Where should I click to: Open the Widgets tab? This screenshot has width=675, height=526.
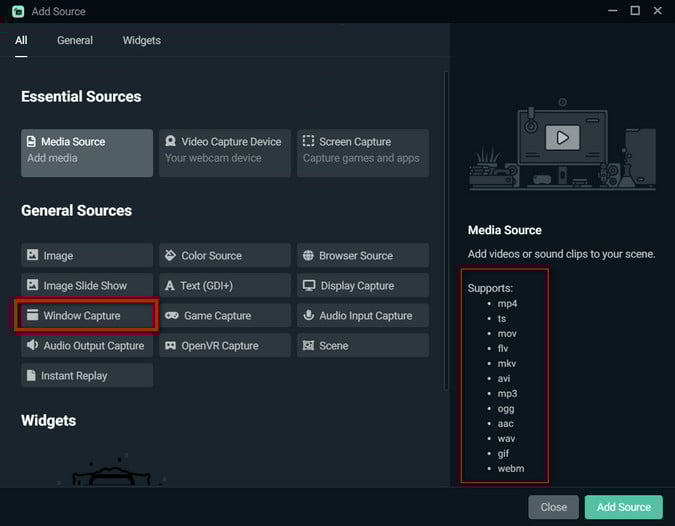(x=142, y=40)
